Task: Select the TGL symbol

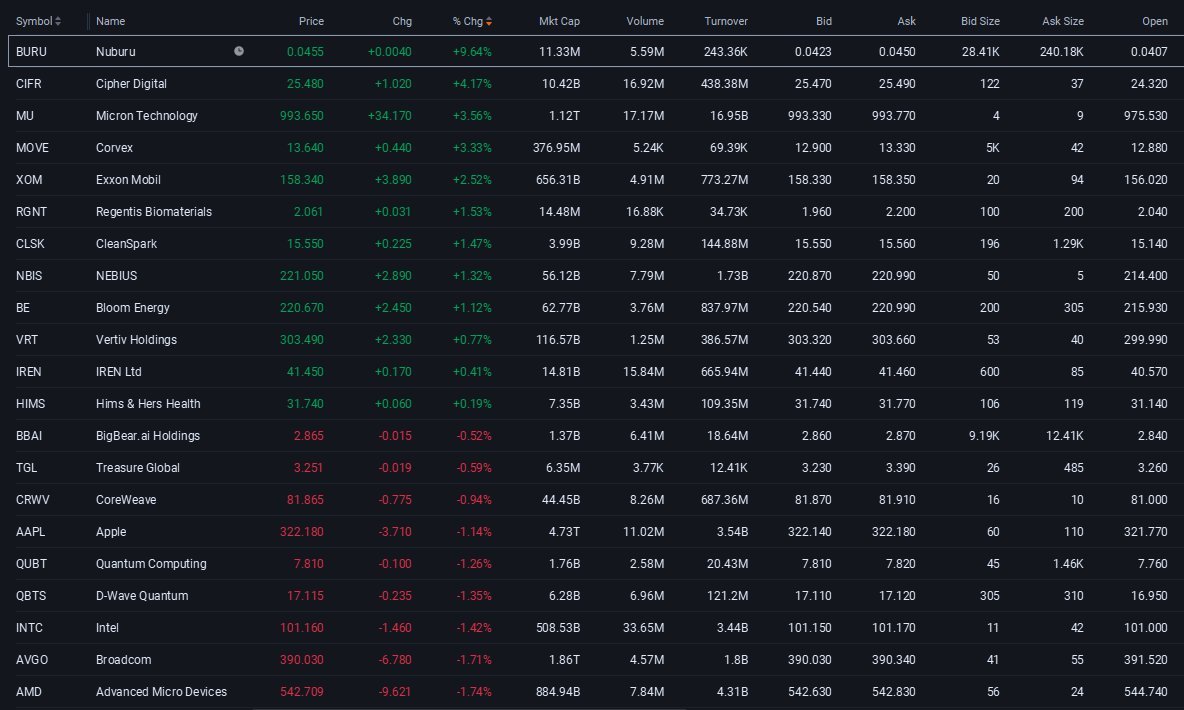Action: pos(26,468)
